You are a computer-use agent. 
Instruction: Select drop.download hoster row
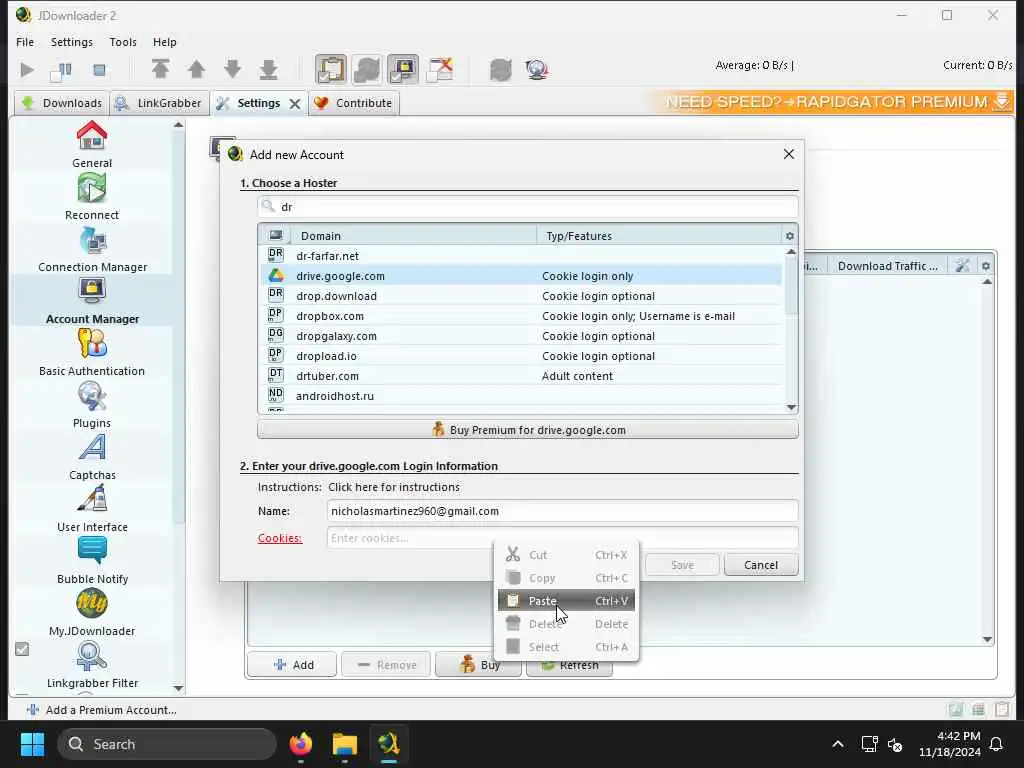(x=521, y=296)
